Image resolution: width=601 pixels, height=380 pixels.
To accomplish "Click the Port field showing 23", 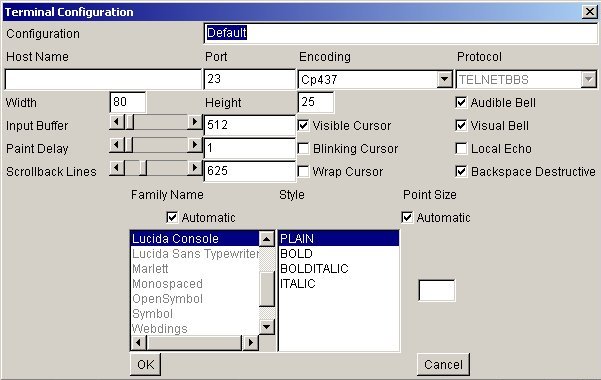I will (250, 79).
